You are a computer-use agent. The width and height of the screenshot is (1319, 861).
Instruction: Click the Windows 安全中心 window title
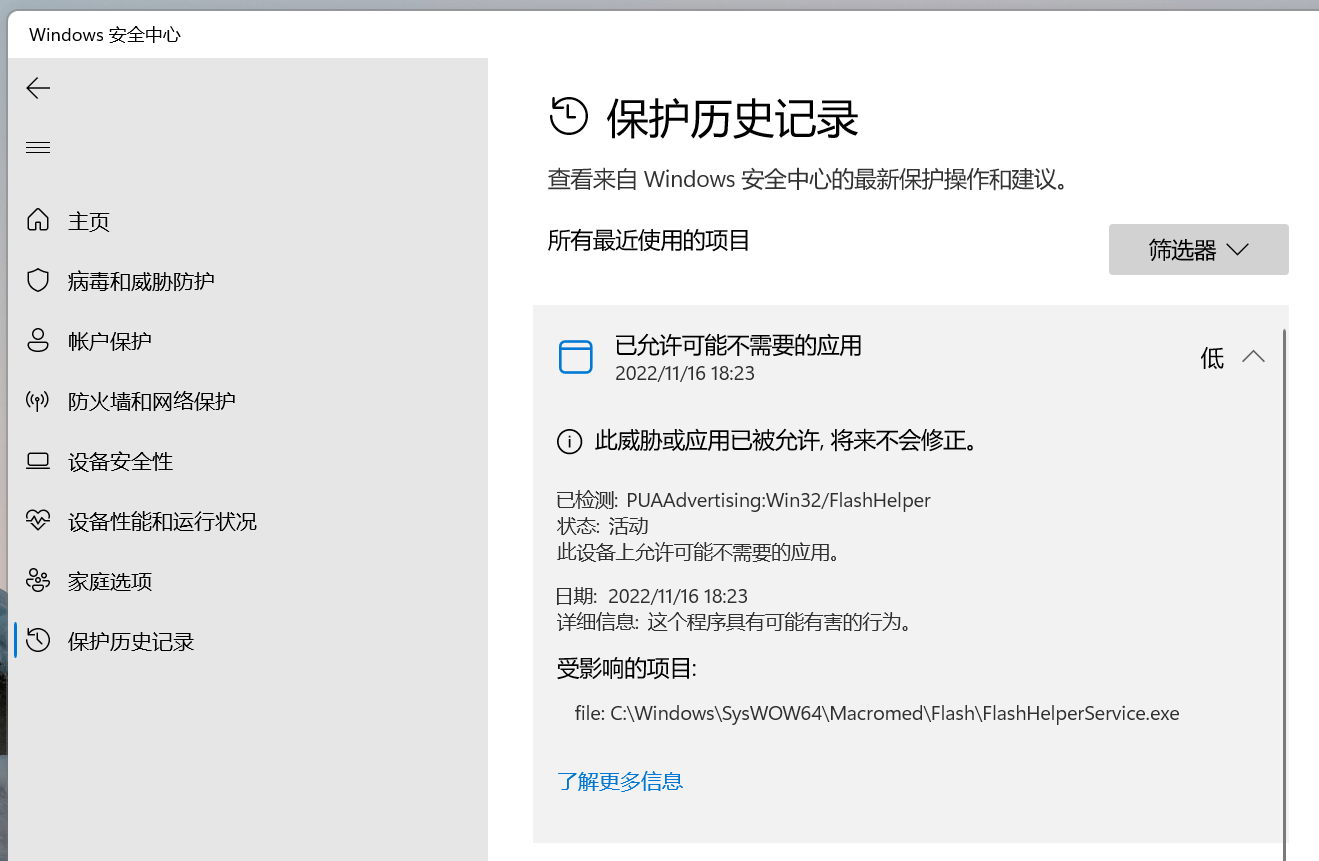[x=105, y=35]
